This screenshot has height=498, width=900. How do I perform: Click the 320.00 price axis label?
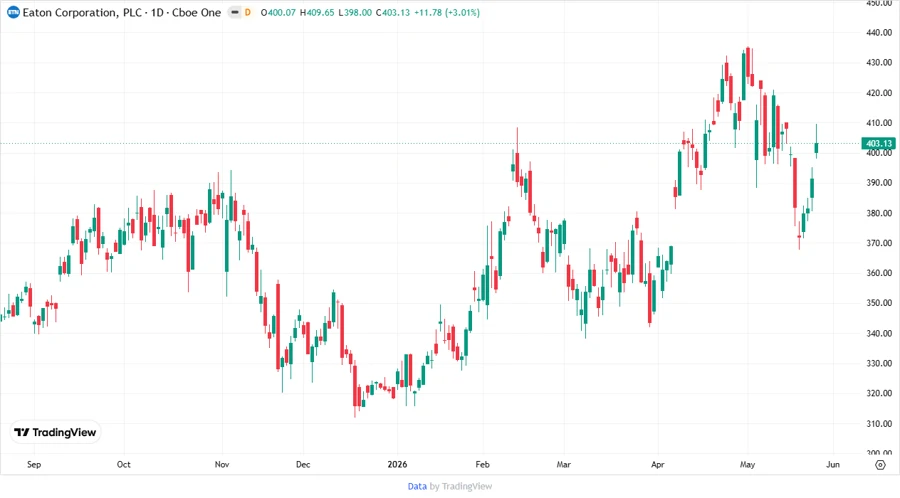point(879,394)
